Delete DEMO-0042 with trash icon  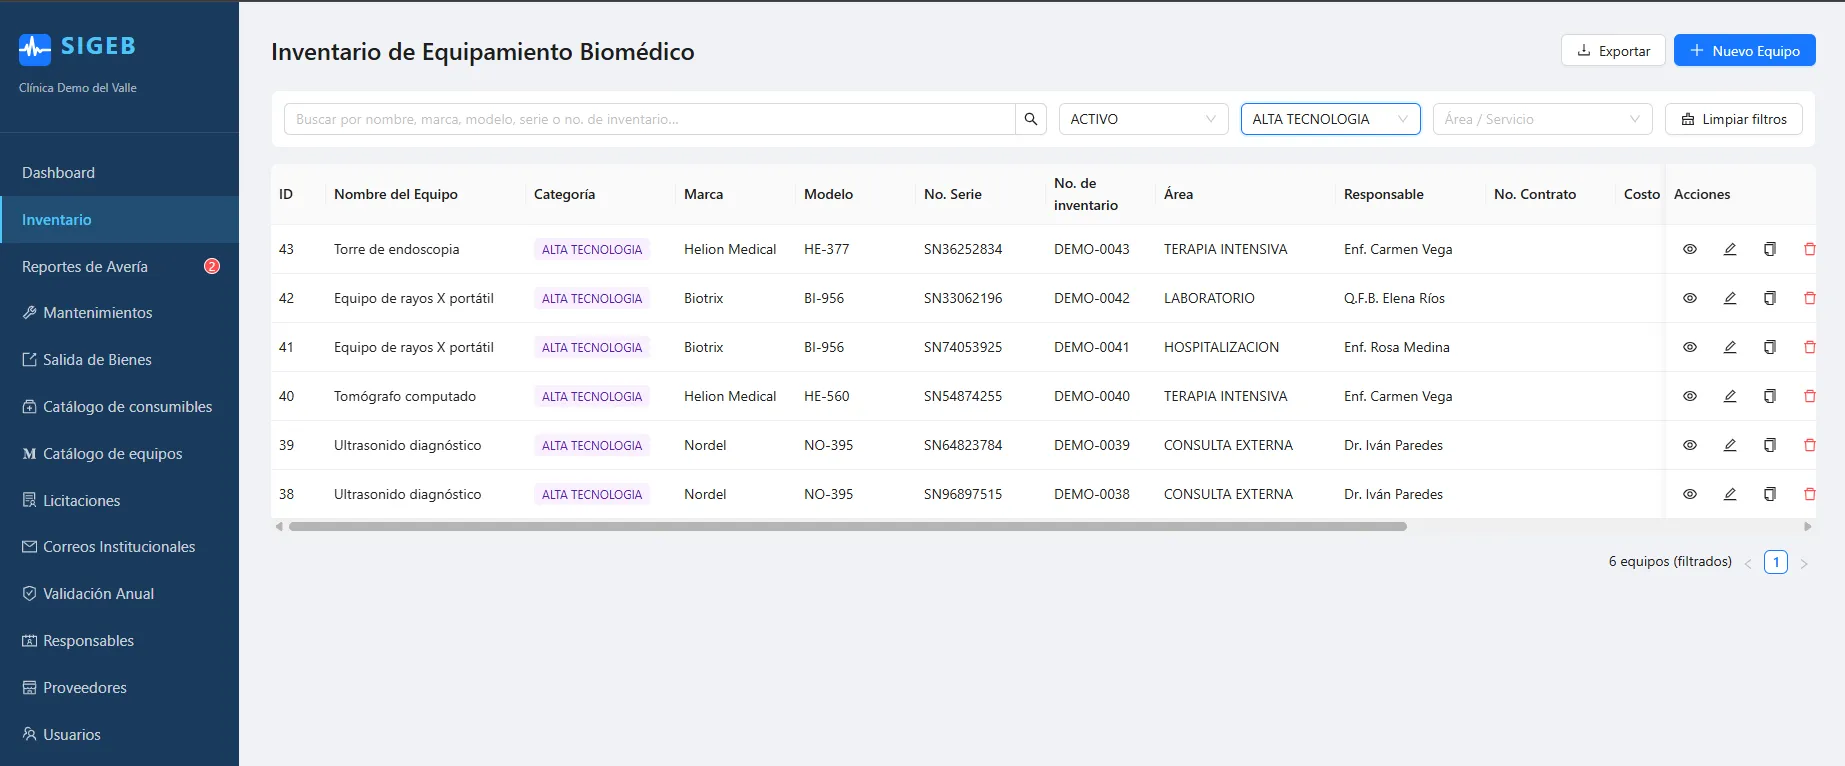[x=1809, y=298]
